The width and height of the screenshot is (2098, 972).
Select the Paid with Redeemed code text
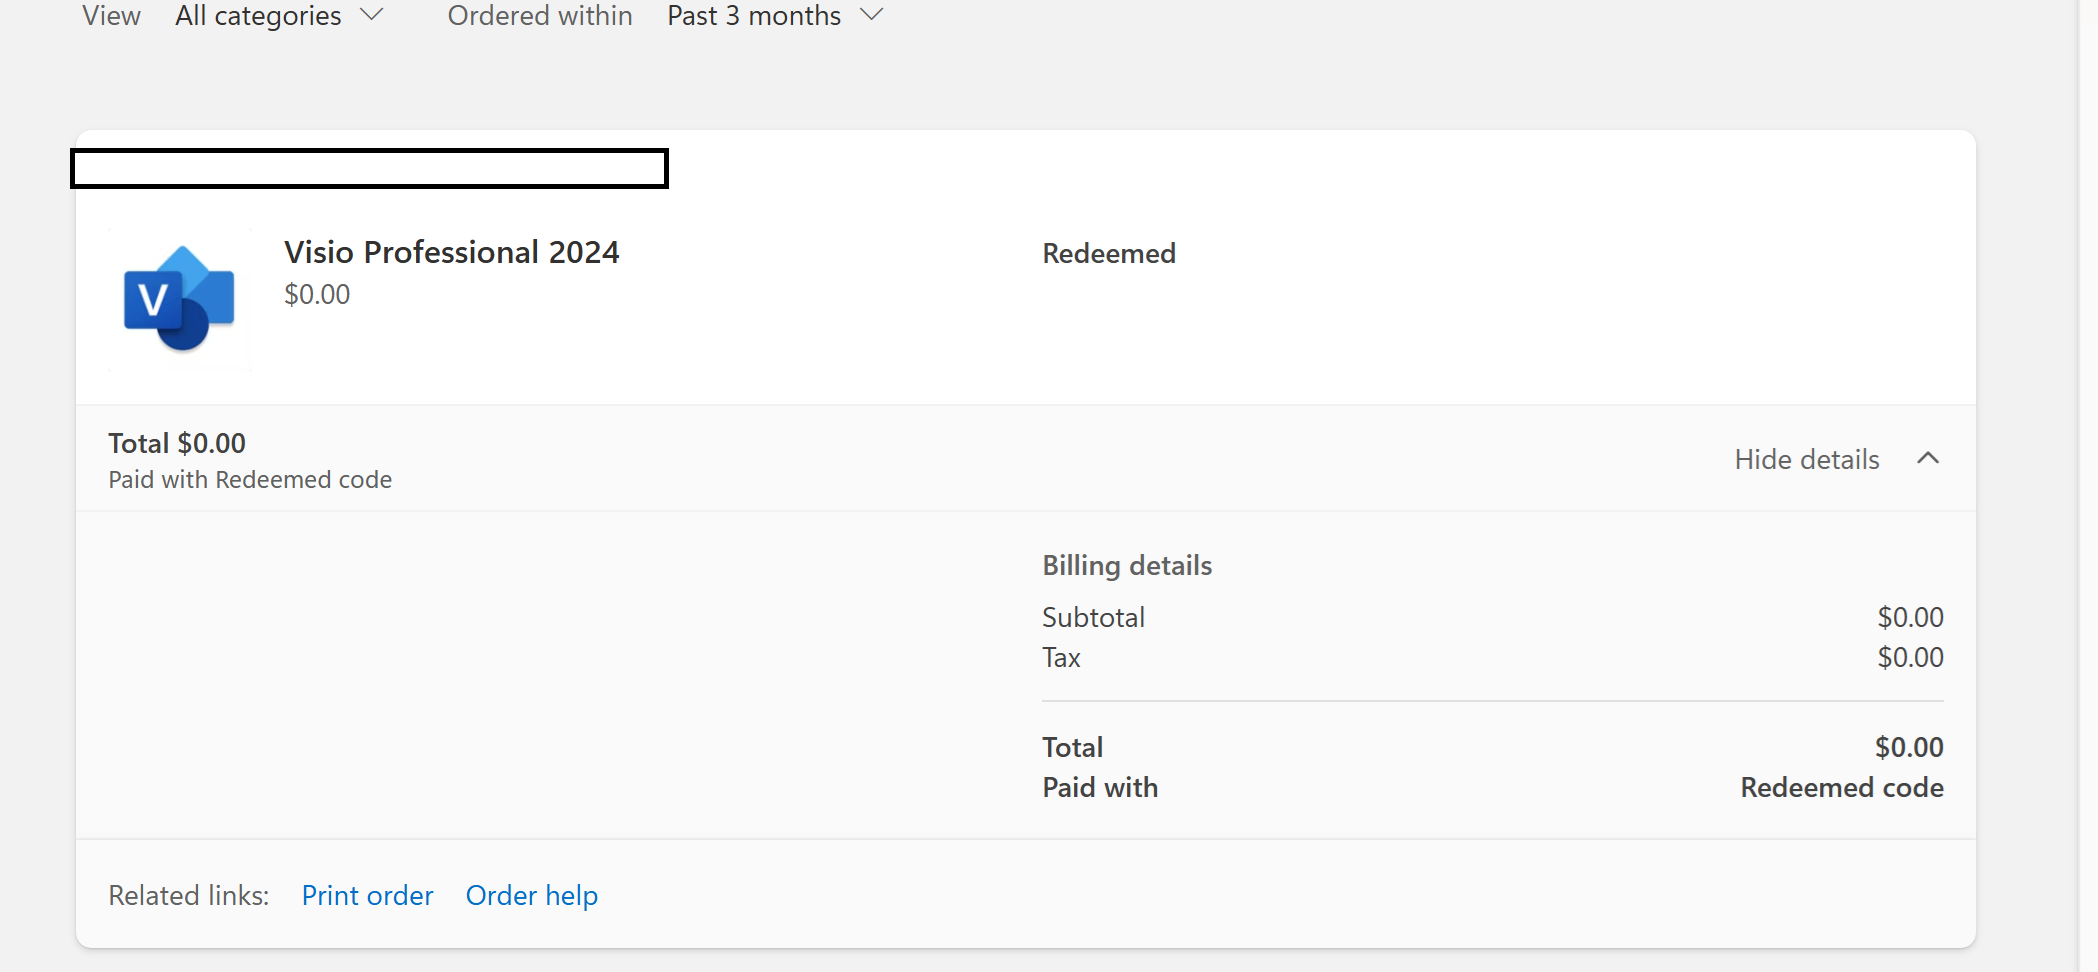249,479
